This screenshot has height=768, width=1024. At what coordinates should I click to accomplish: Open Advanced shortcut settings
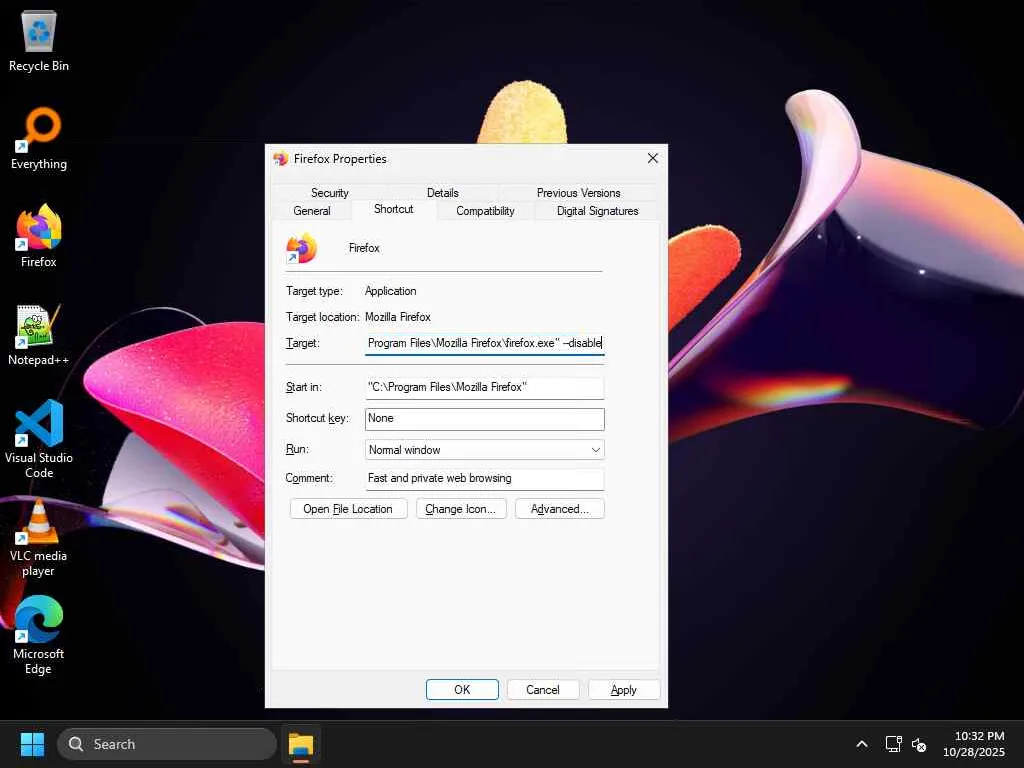pyautogui.click(x=560, y=509)
